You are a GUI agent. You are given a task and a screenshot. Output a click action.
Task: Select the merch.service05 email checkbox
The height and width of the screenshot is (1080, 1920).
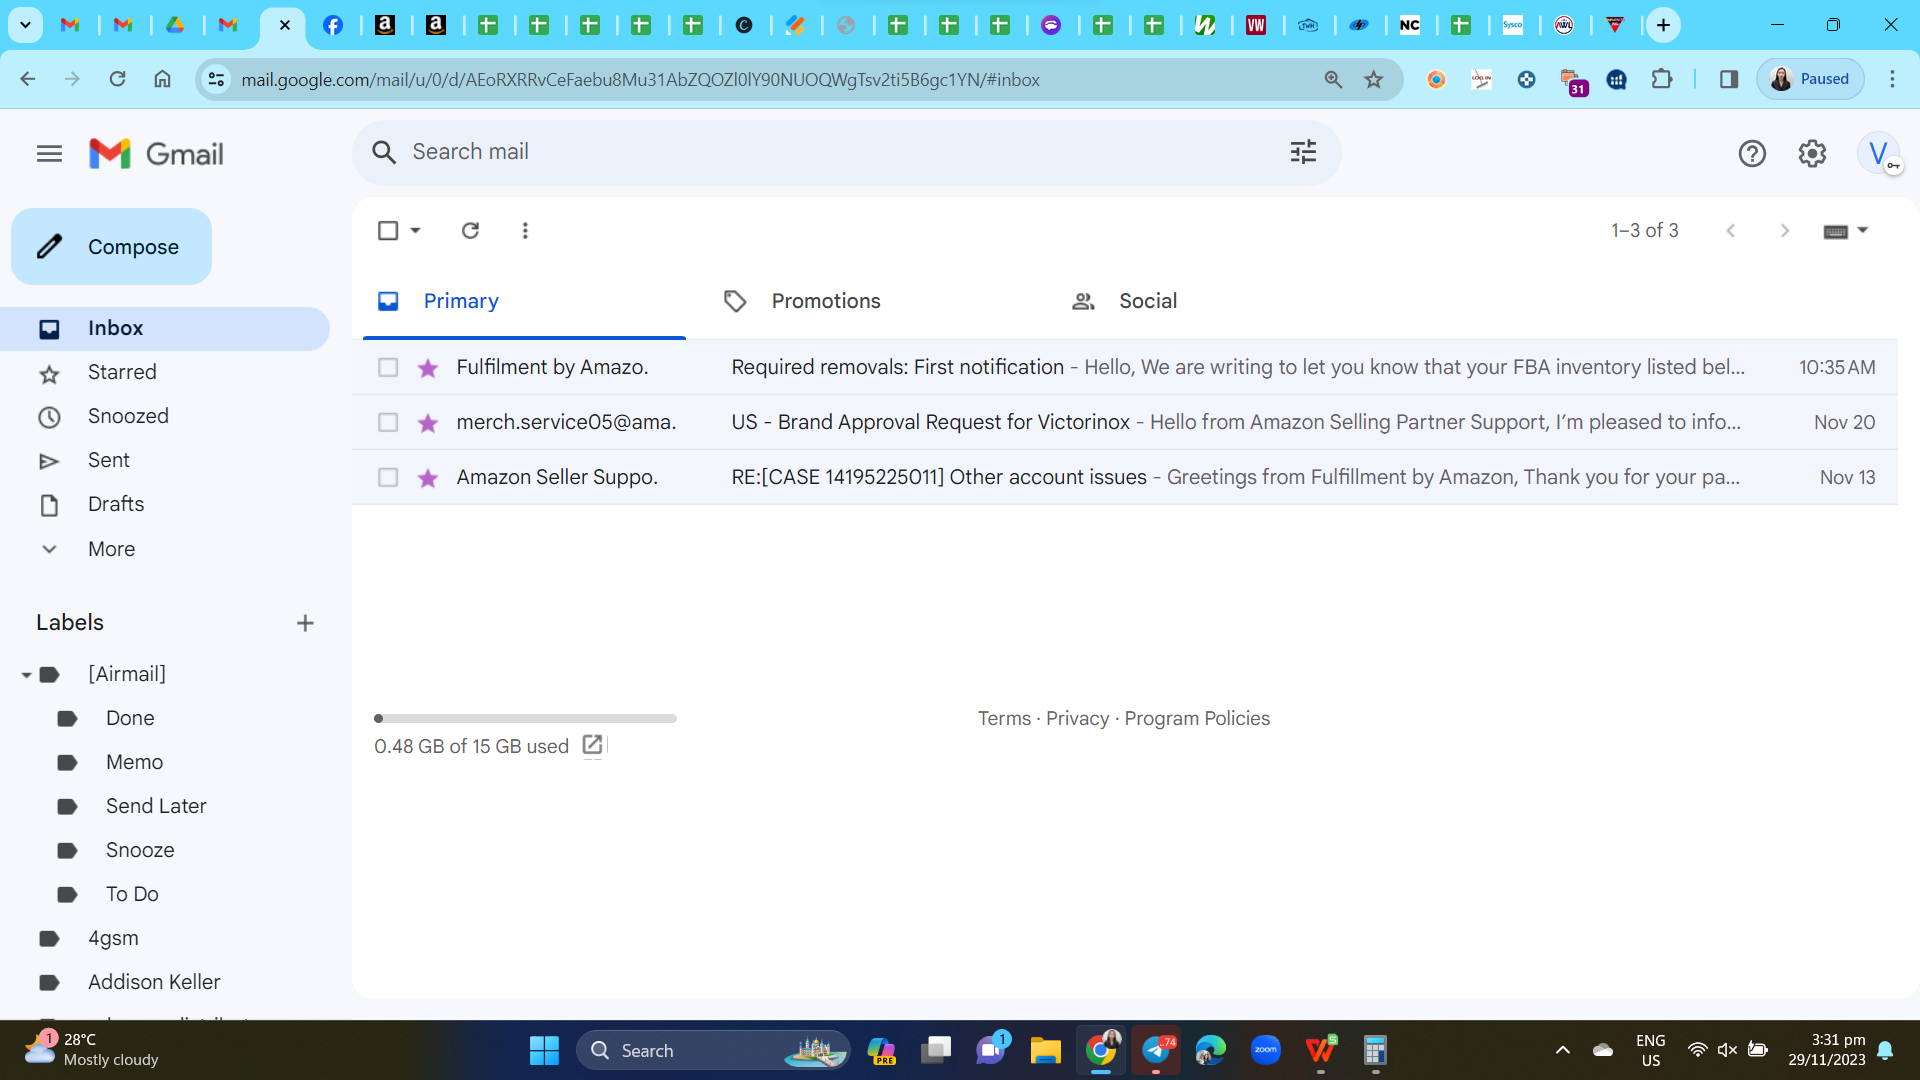(x=388, y=423)
